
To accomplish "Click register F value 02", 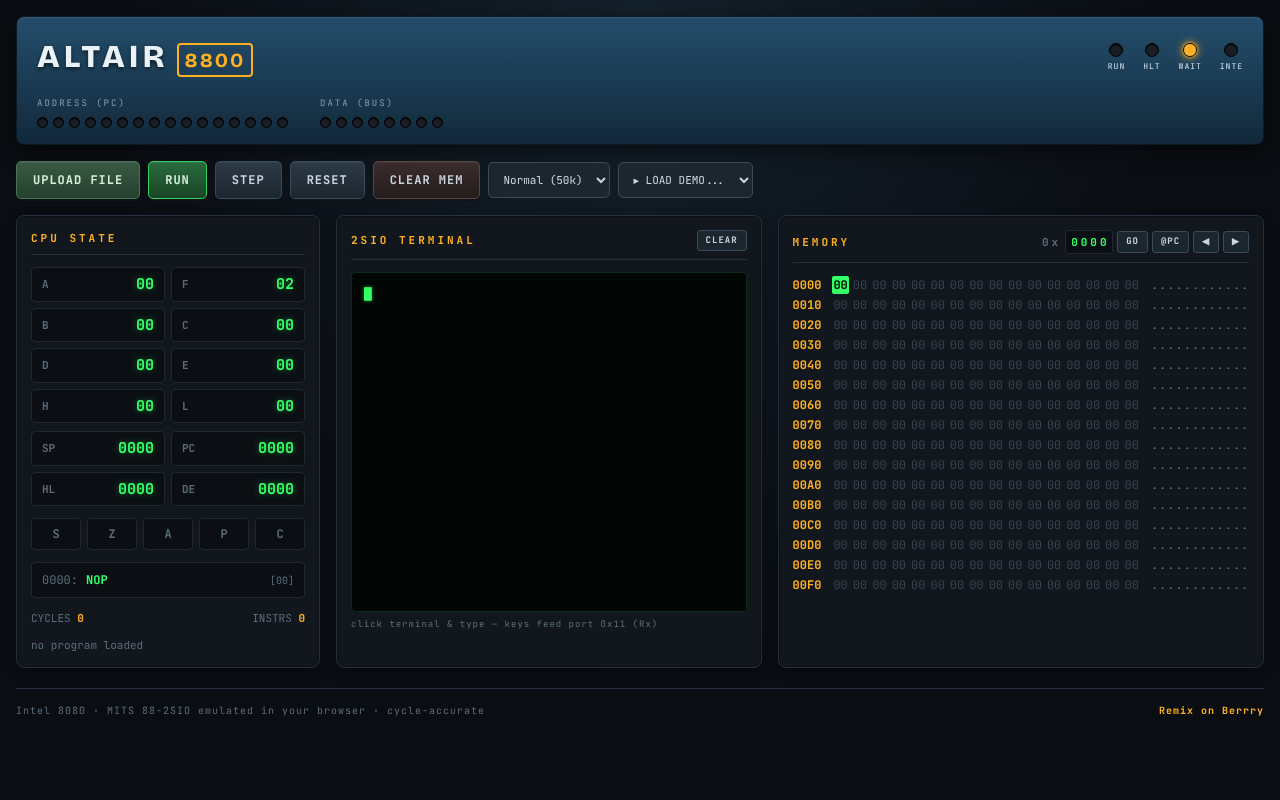I will point(285,284).
